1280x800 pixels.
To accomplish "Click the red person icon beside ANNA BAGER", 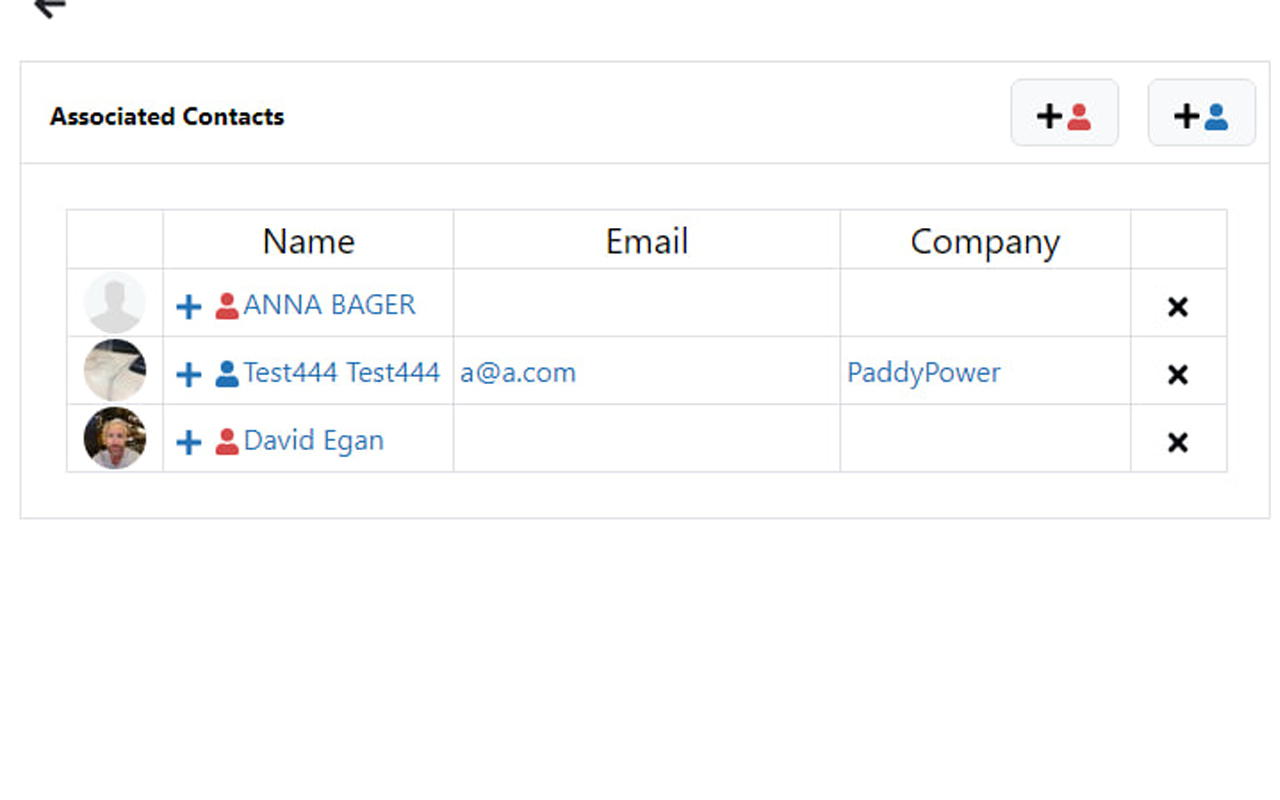I will (227, 306).
